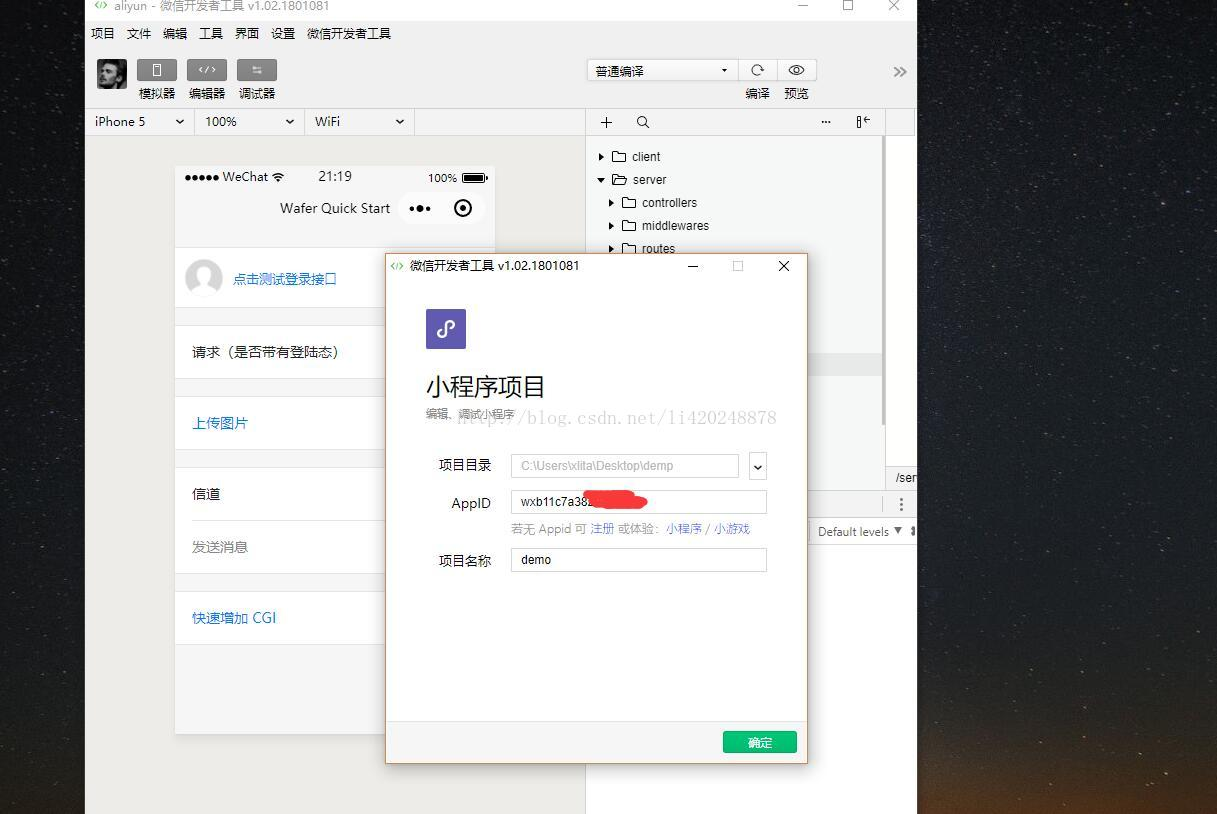The width and height of the screenshot is (1217, 814).
Task: Click 发送消息 in simulator
Action: tap(220, 547)
